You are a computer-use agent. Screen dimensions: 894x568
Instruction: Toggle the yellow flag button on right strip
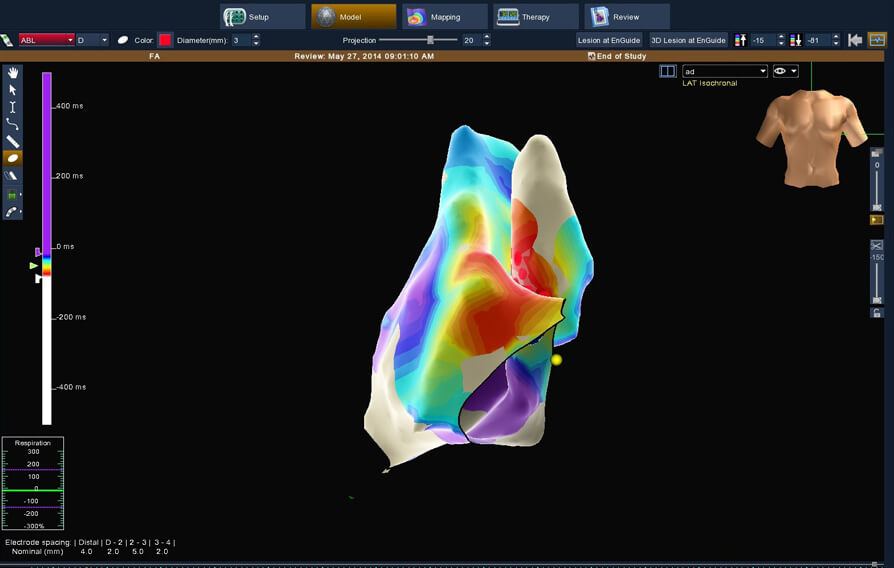877,219
